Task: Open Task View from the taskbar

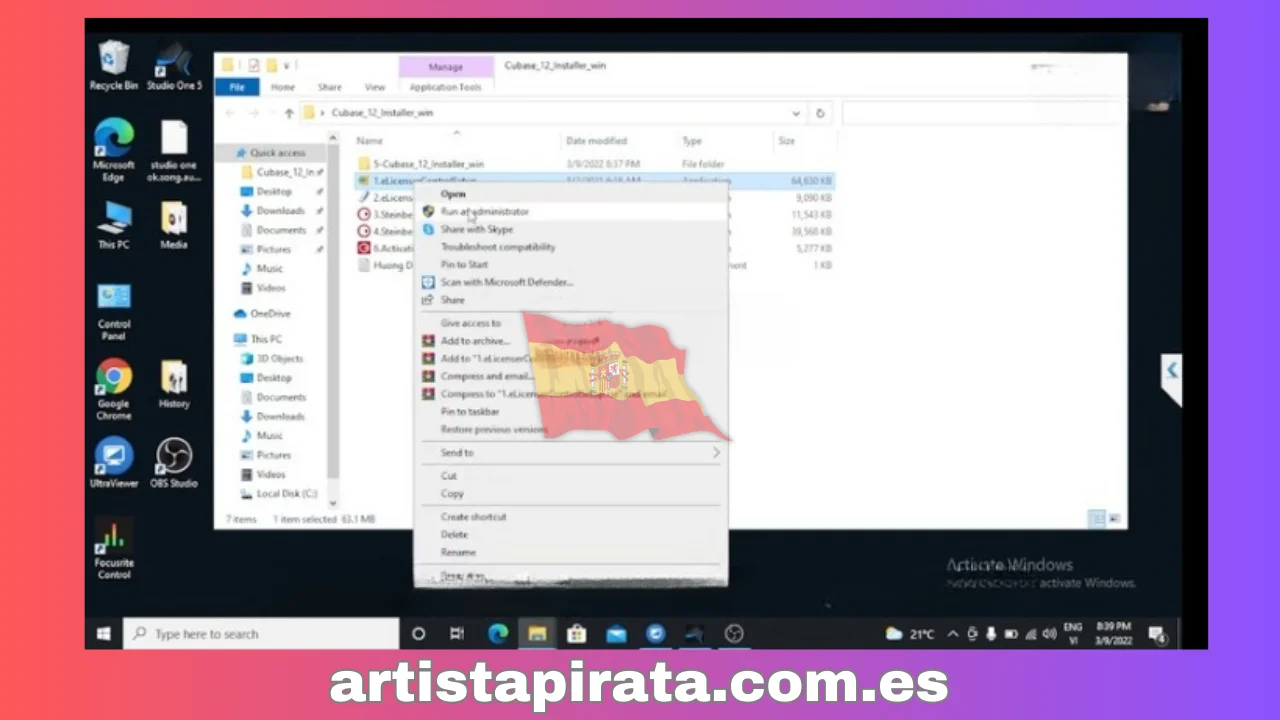Action: click(457, 633)
